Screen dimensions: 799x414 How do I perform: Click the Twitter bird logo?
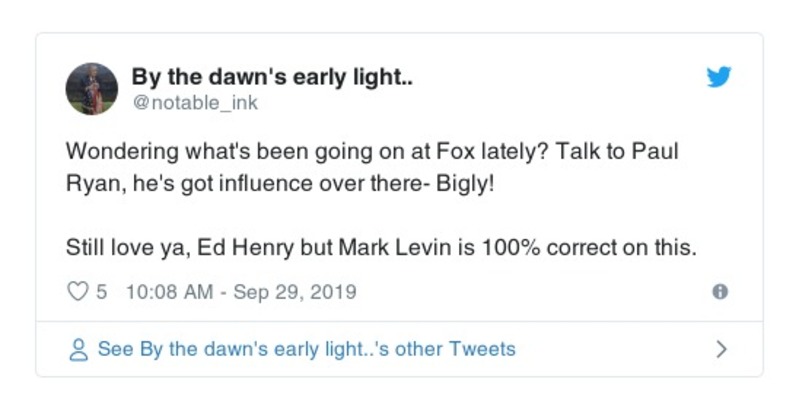click(x=718, y=77)
